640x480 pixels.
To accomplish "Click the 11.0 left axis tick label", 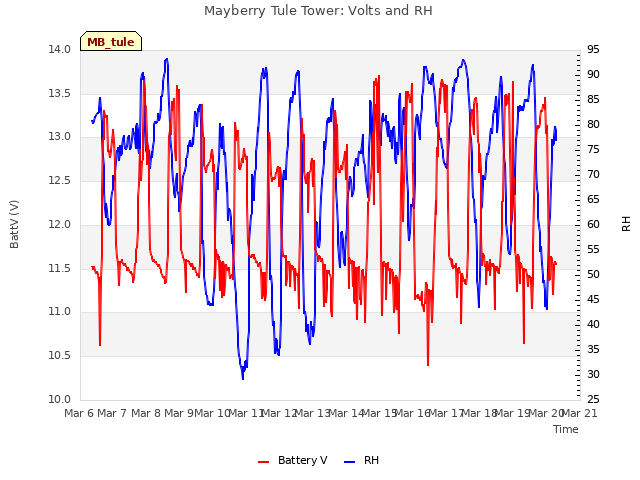I will 60,311.
